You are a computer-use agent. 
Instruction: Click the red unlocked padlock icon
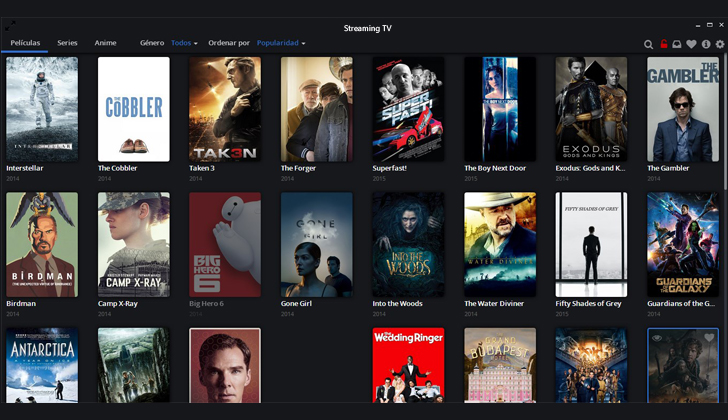[663, 44]
